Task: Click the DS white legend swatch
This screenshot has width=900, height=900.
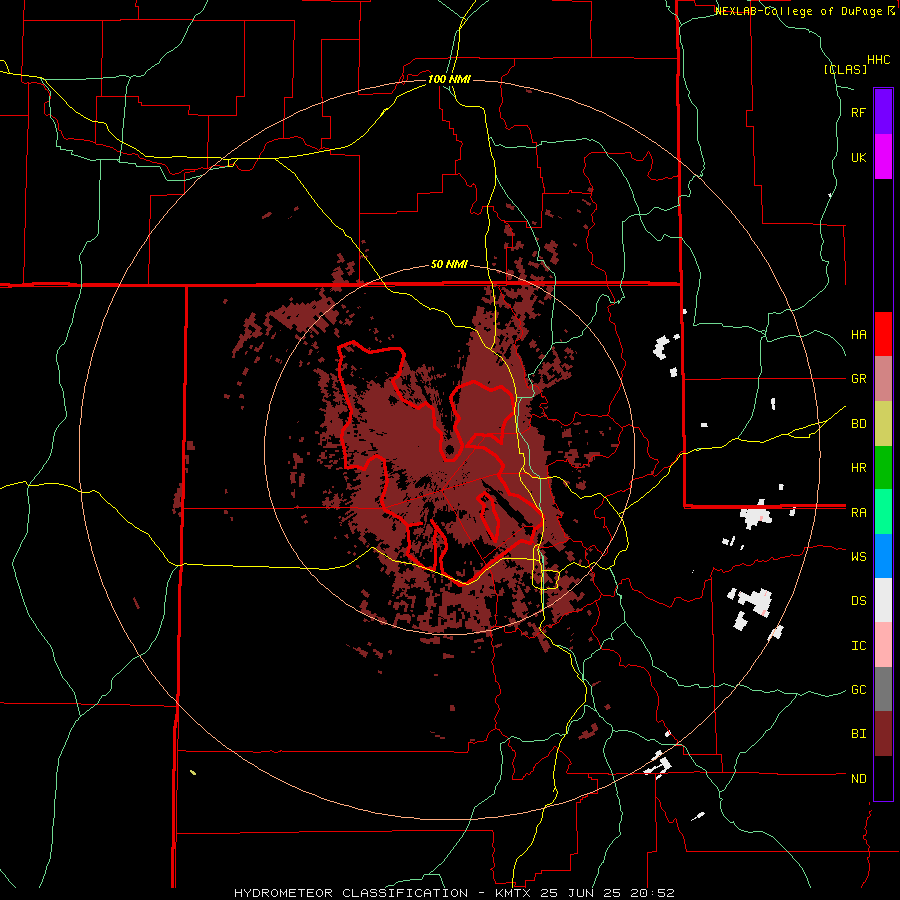Action: (883, 600)
